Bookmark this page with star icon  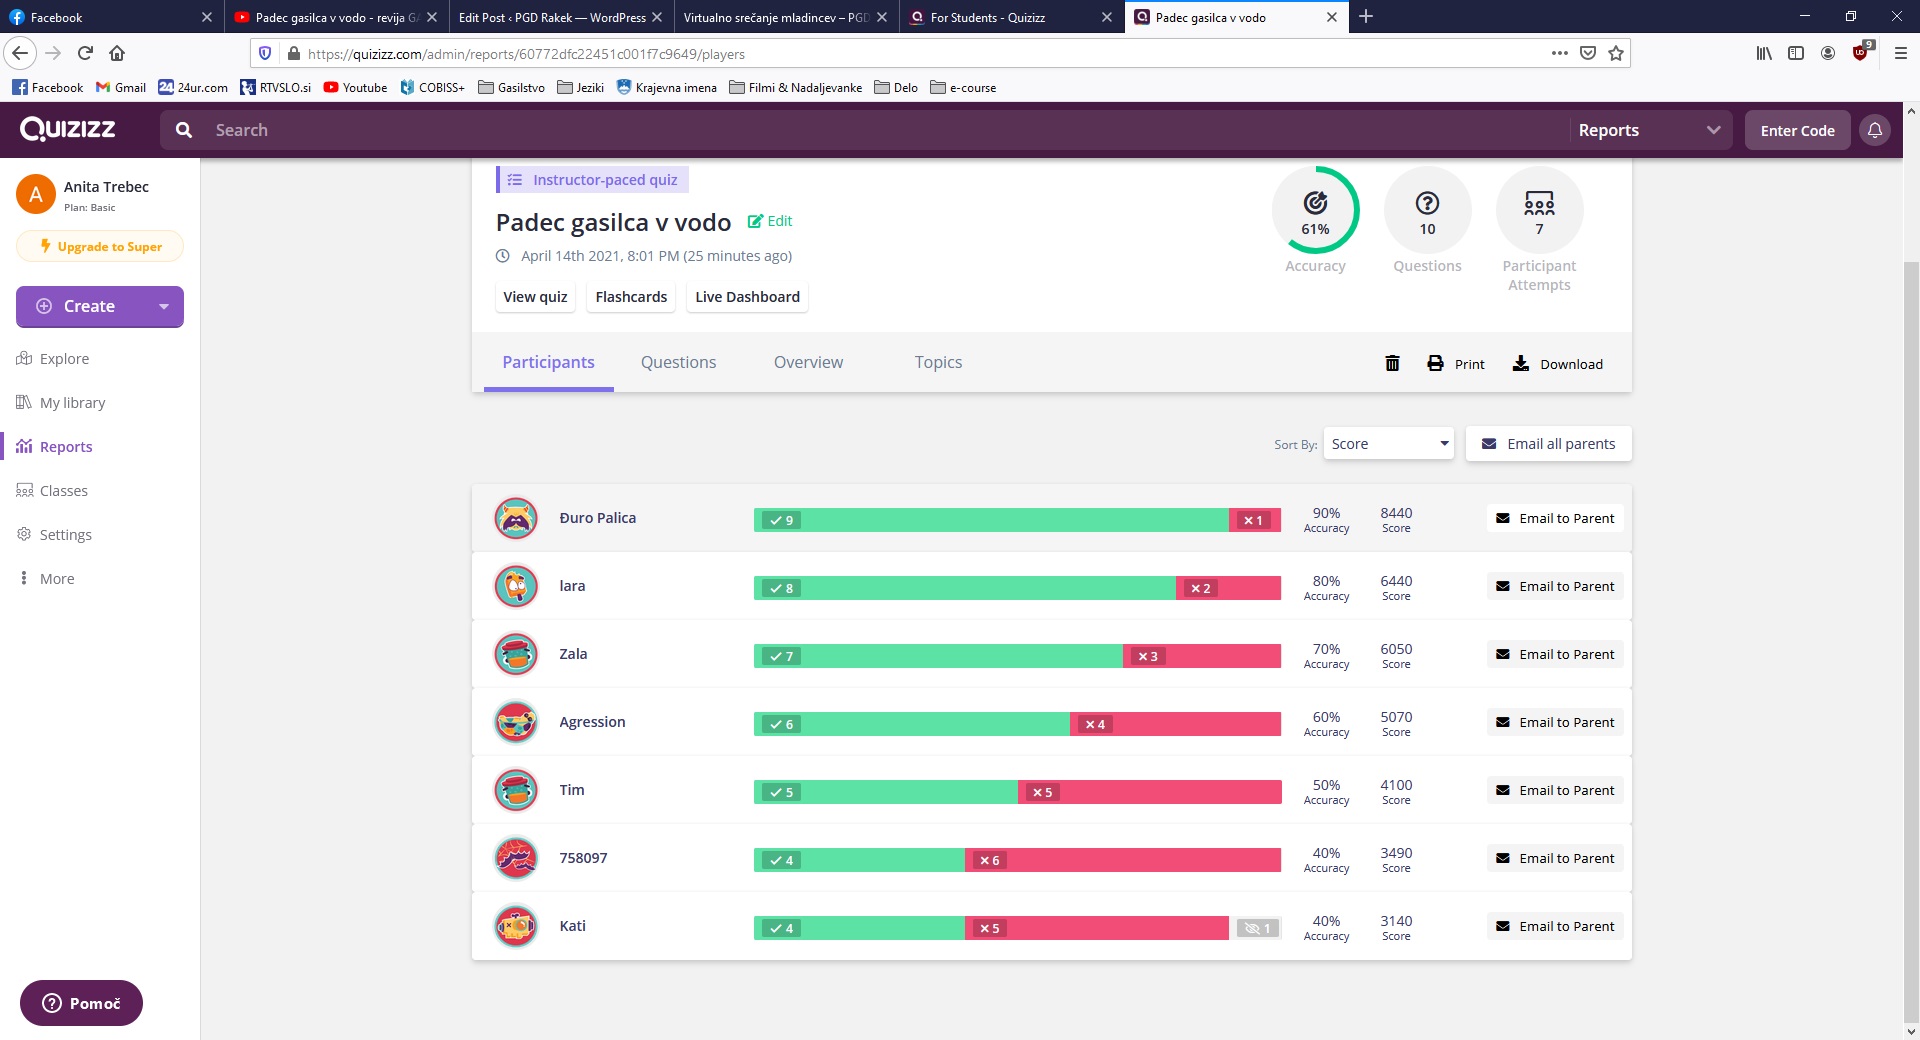[1616, 54]
